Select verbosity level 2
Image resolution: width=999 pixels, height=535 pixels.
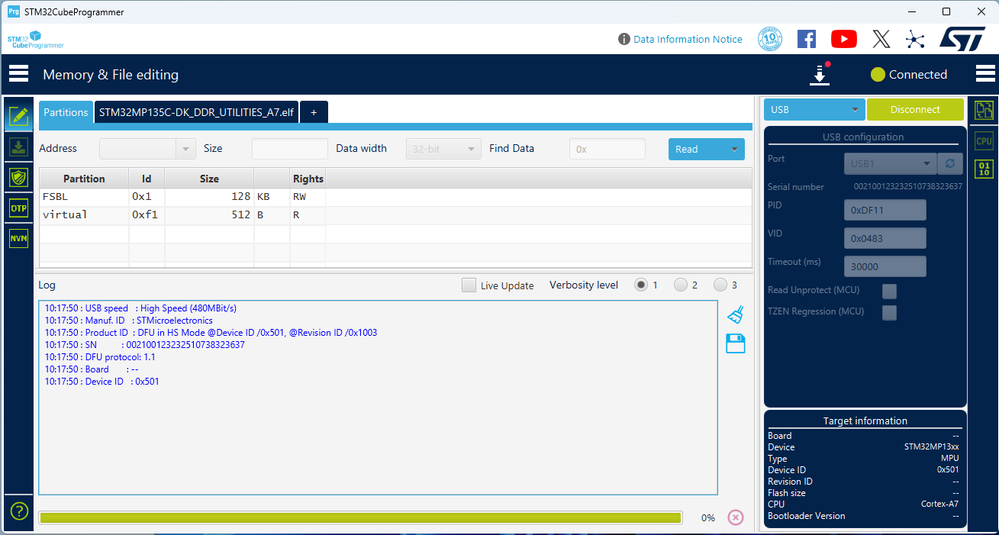(x=680, y=285)
